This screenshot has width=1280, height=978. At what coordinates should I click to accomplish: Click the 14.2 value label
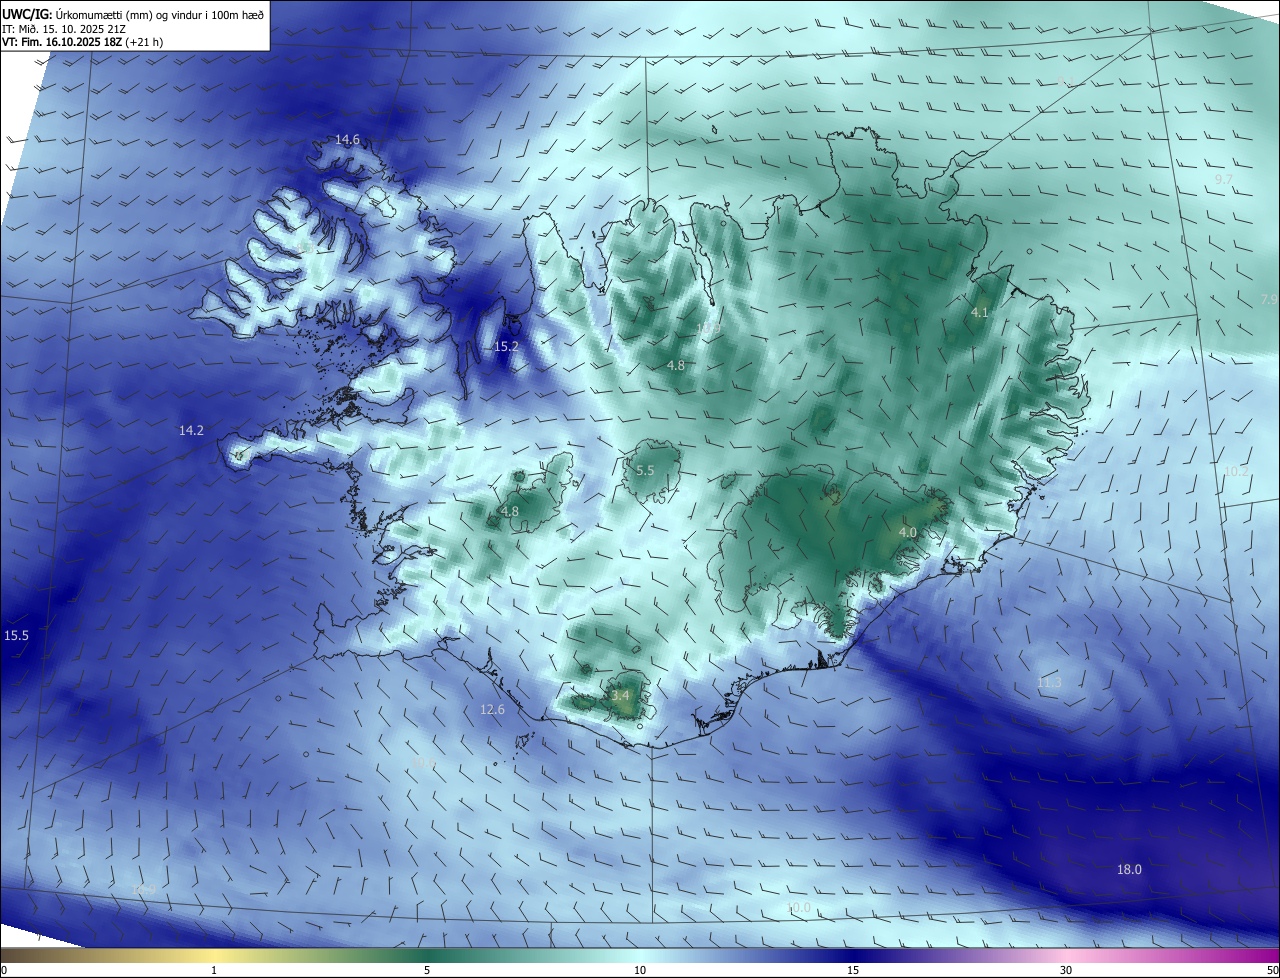[x=191, y=431]
